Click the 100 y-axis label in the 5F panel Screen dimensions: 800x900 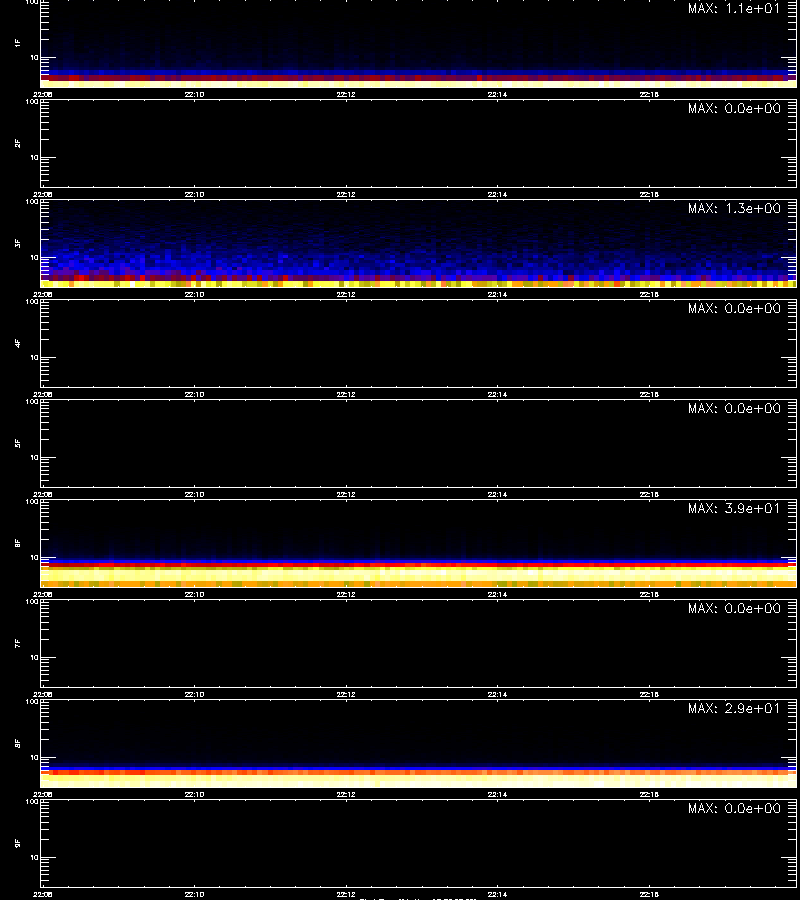(x=33, y=401)
